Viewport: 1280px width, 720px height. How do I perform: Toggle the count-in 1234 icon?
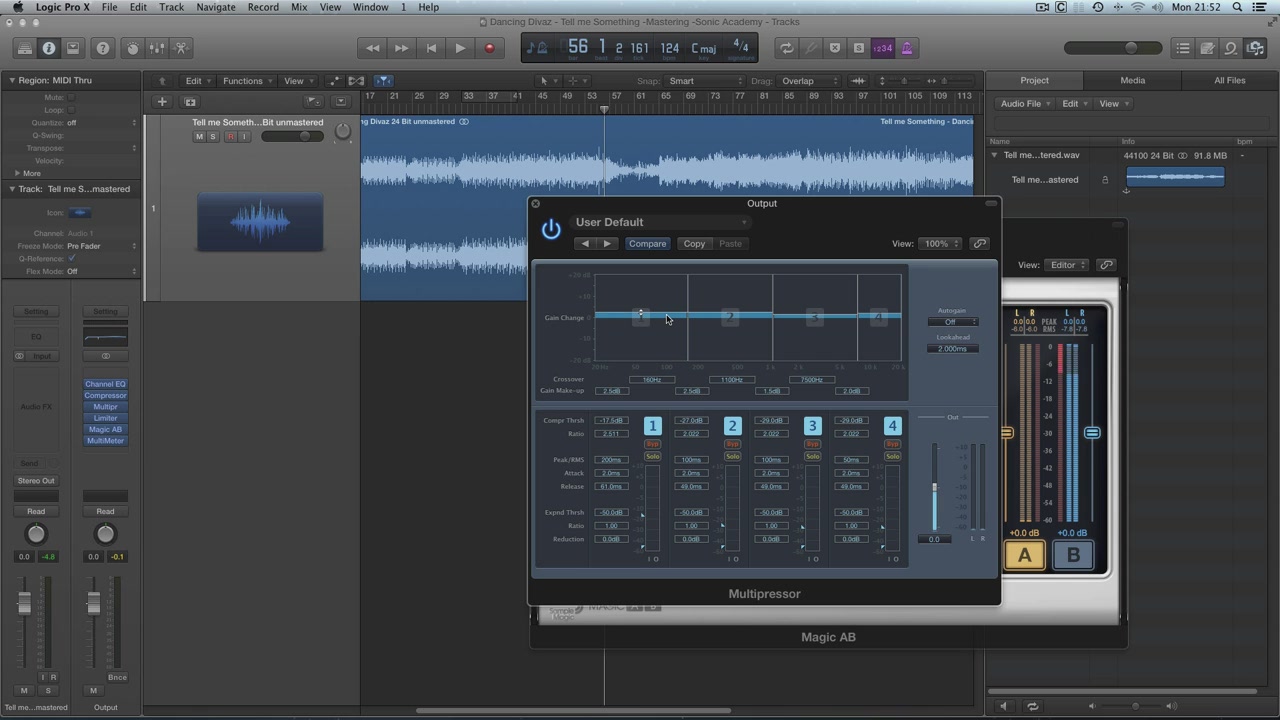882,48
